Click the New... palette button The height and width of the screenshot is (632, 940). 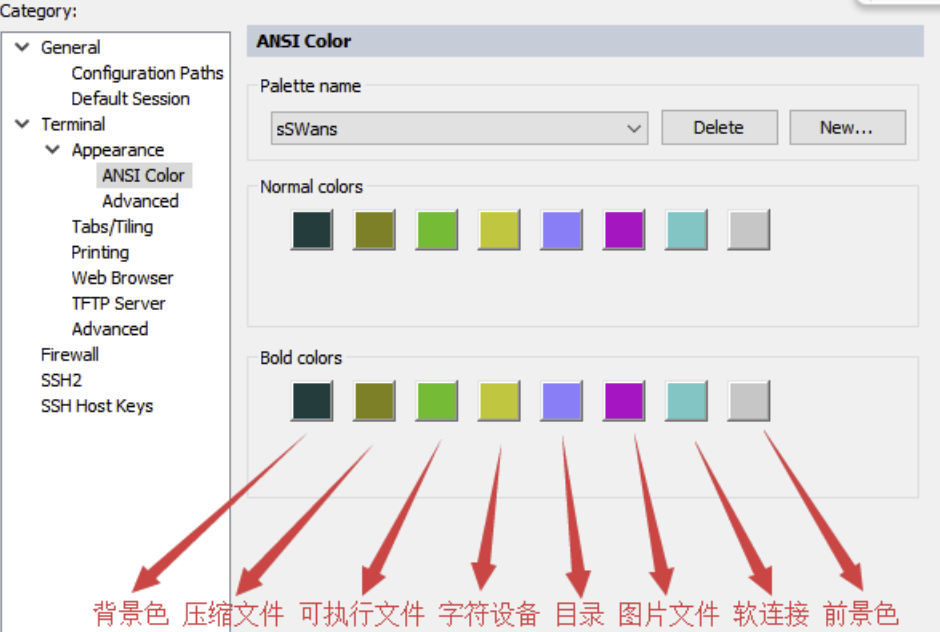[847, 127]
